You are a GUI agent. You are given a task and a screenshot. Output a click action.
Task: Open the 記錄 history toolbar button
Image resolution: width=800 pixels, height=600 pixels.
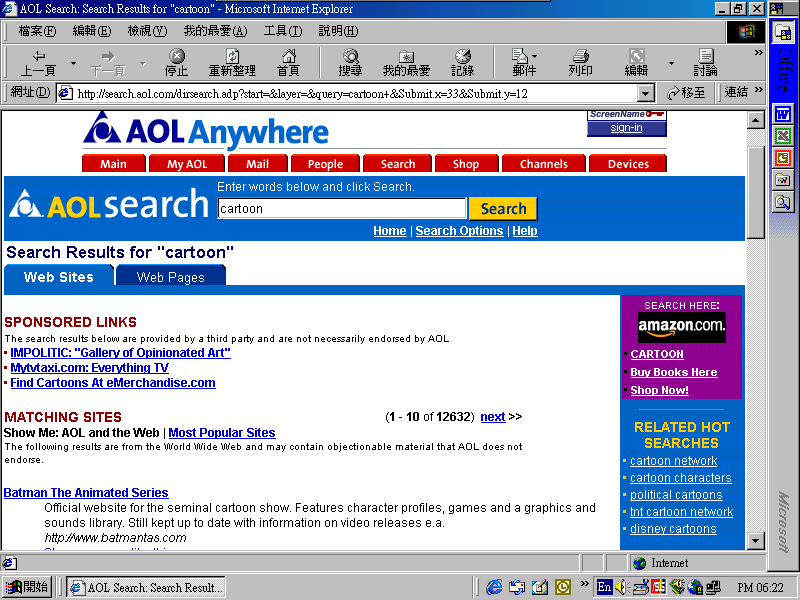[x=463, y=63]
